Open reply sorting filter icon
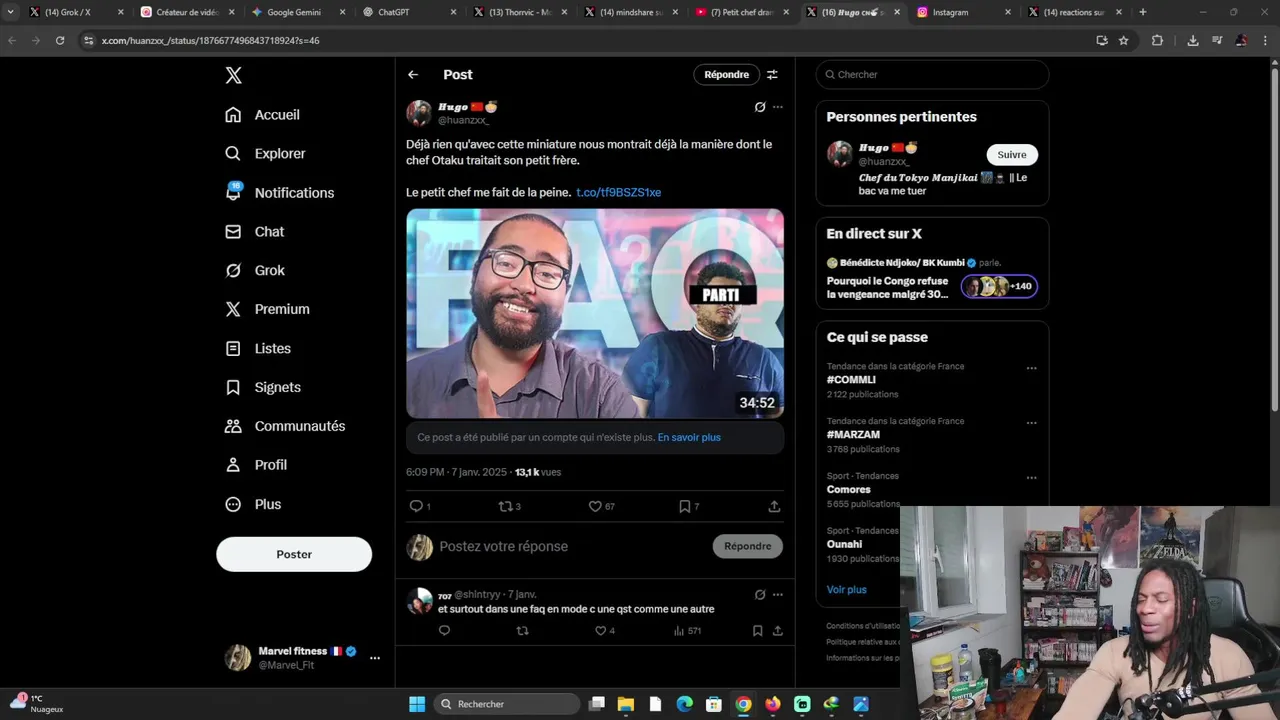This screenshot has width=1280, height=720. (x=772, y=75)
